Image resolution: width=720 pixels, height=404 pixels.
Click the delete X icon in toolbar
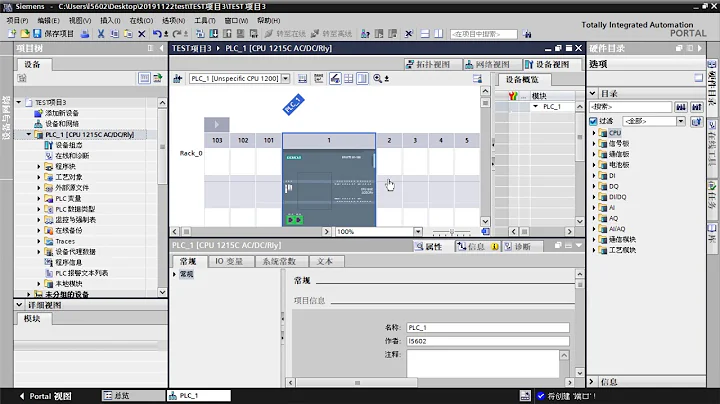coord(141,34)
